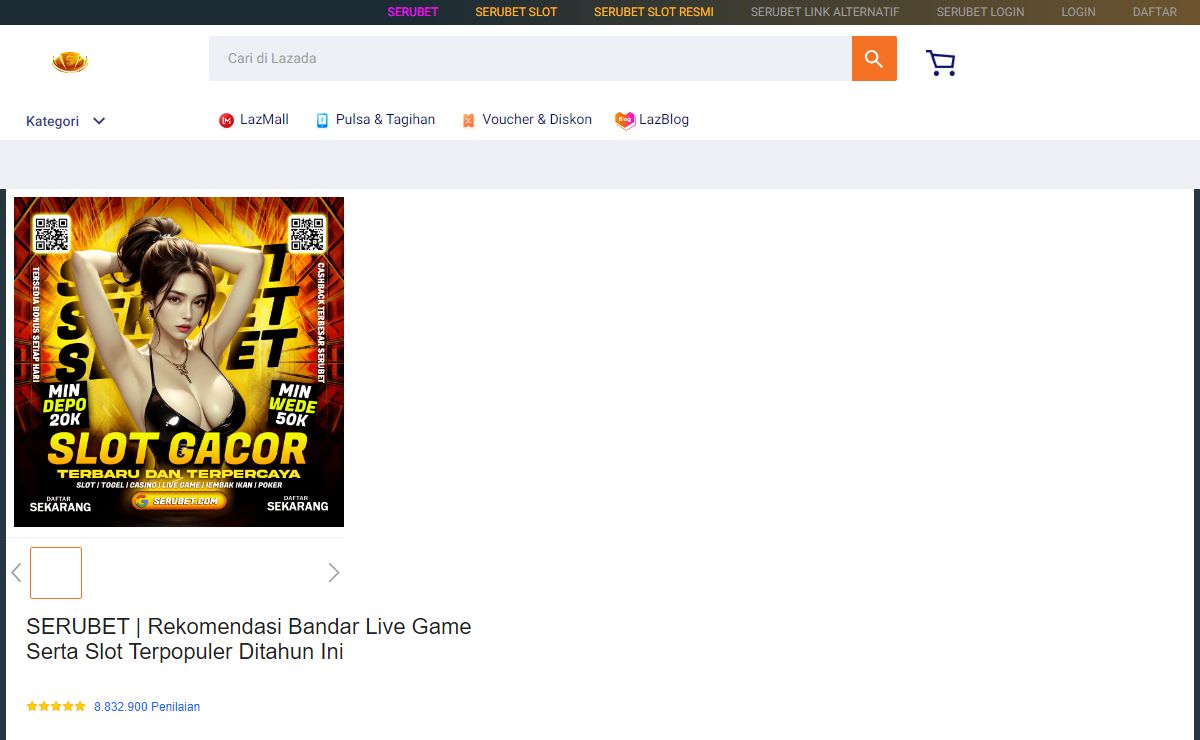
Task: Show previous product thumbnail with left arrow
Action: coord(16,572)
